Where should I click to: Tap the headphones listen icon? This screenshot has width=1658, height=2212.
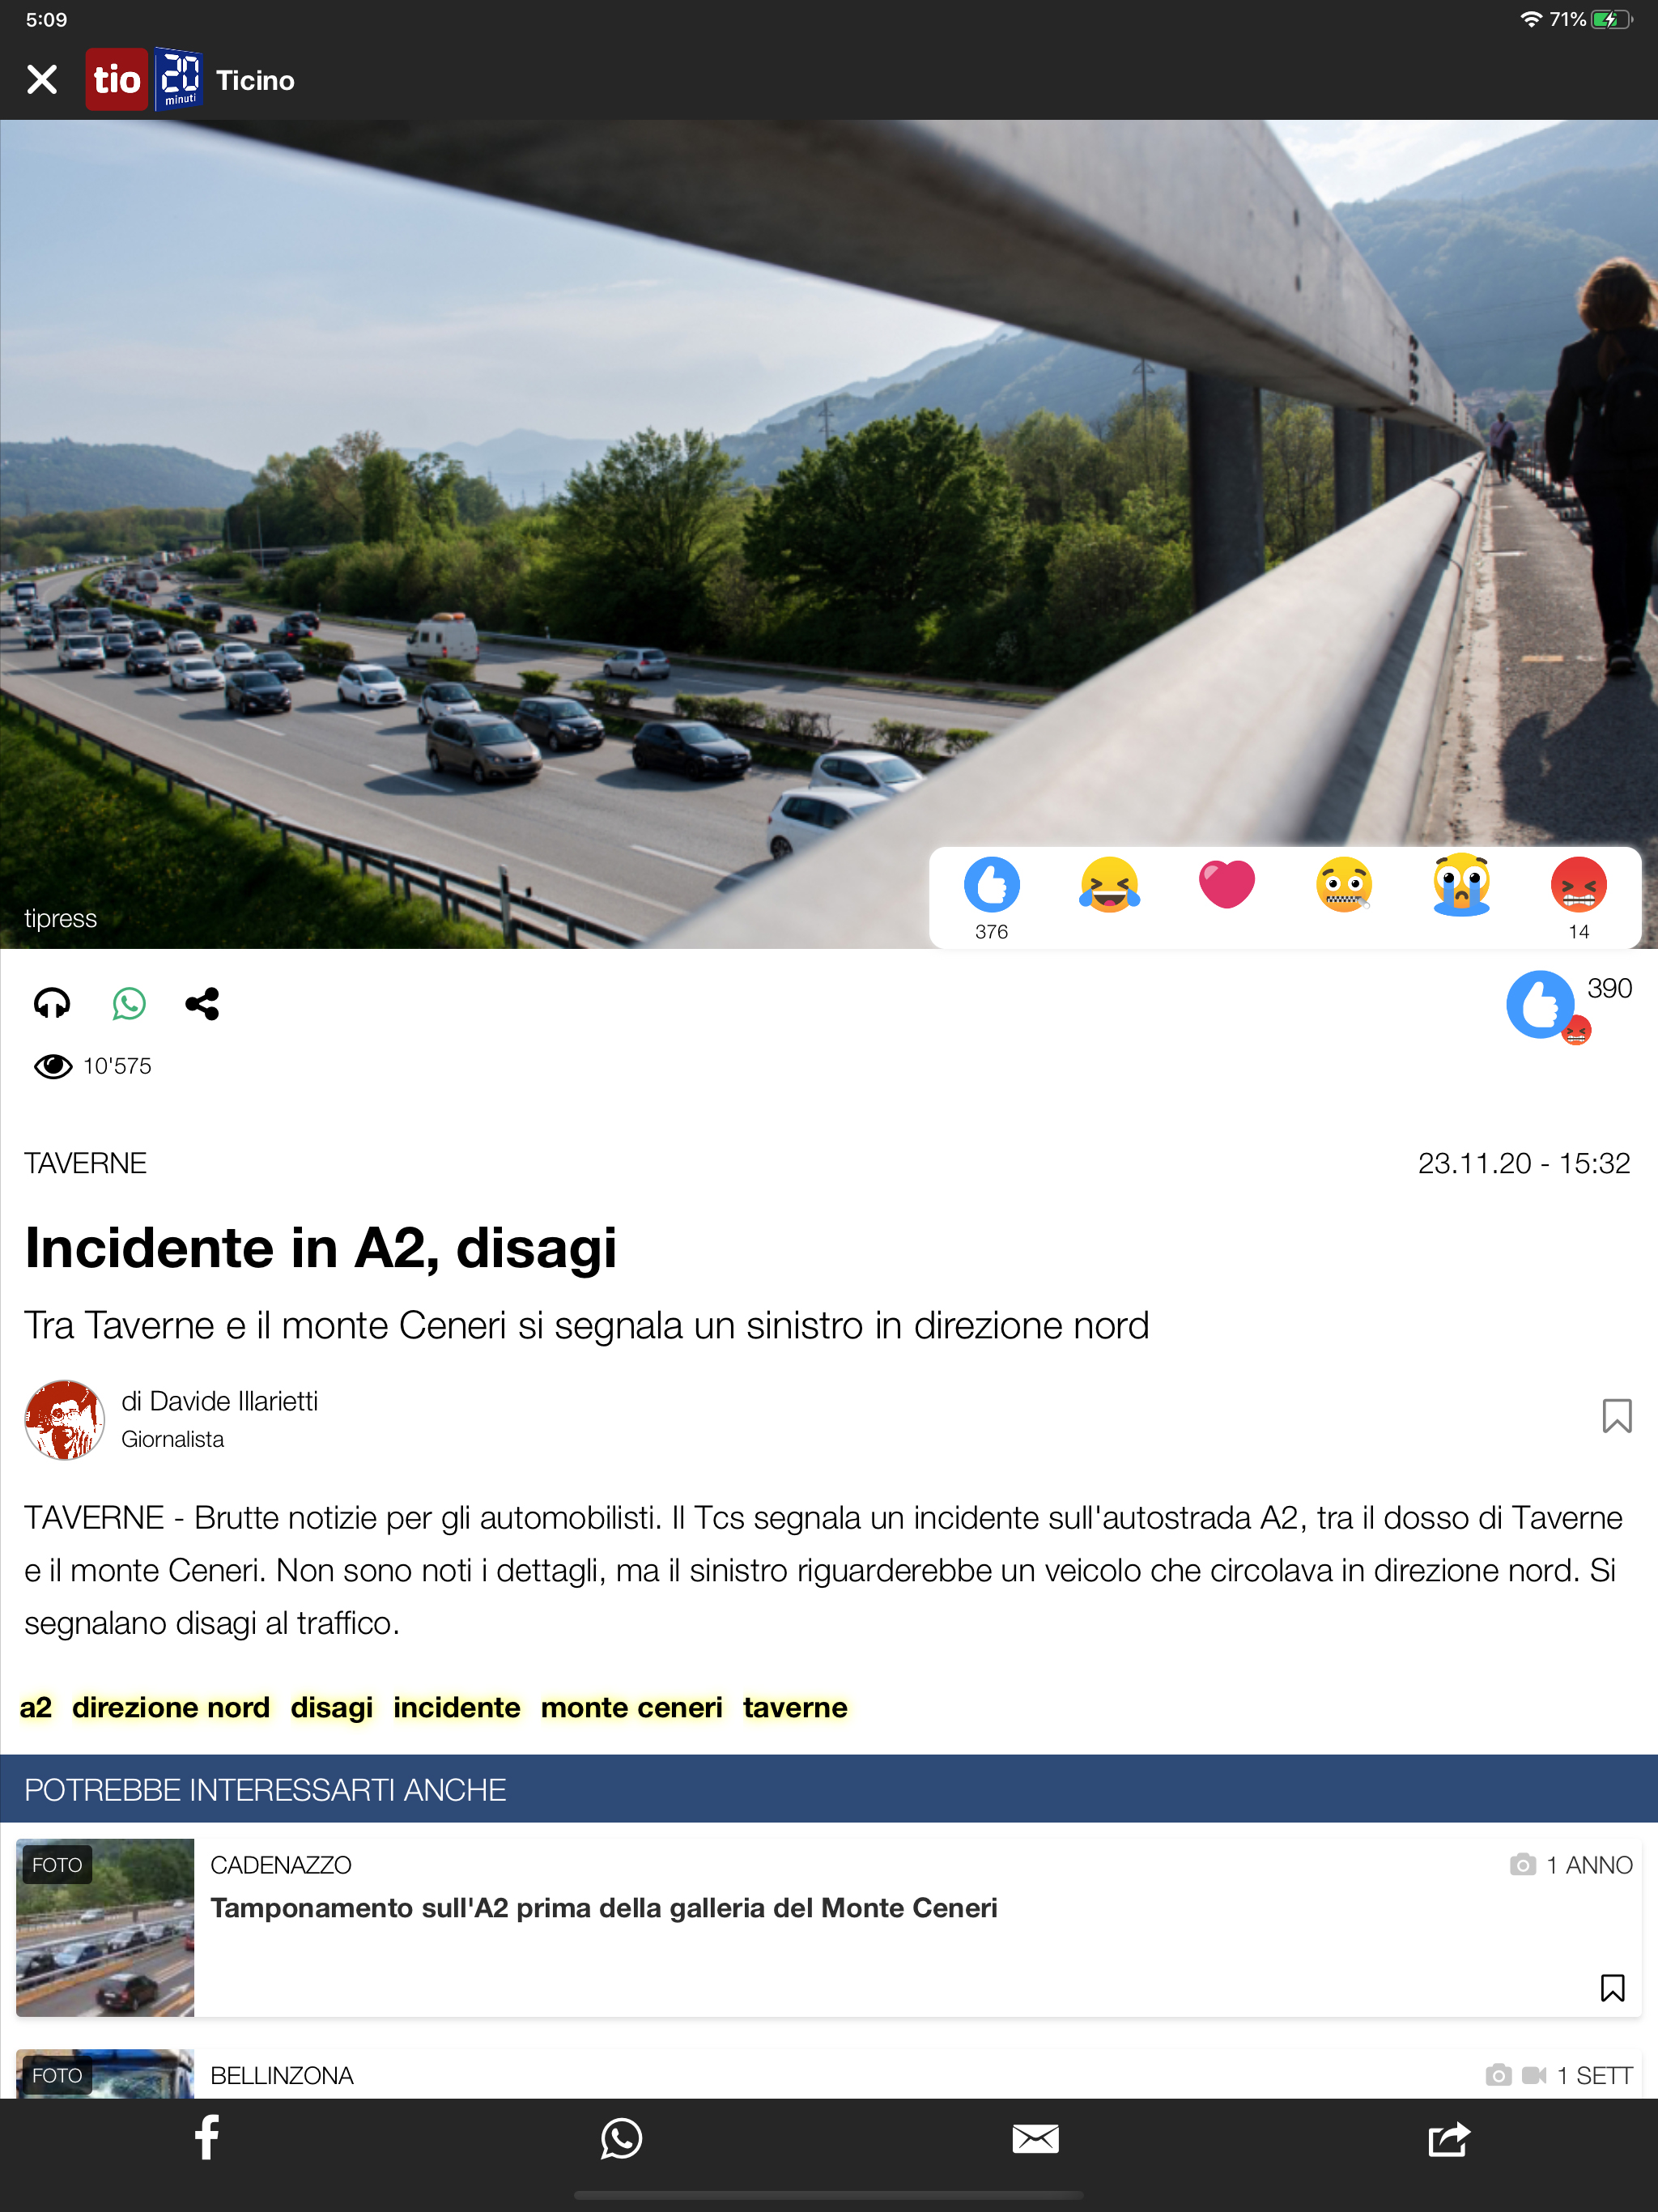point(52,1003)
